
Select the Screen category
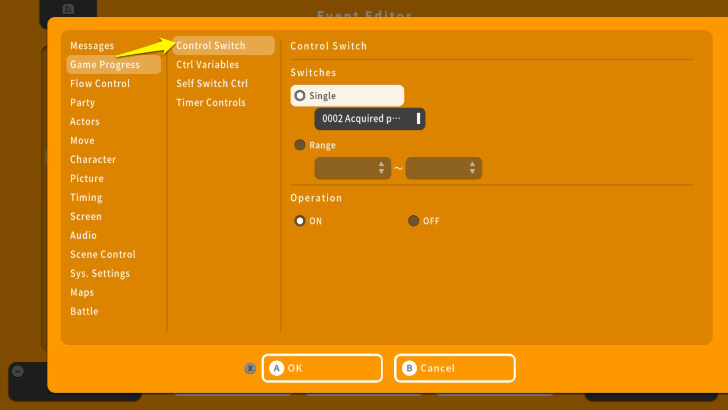86,217
